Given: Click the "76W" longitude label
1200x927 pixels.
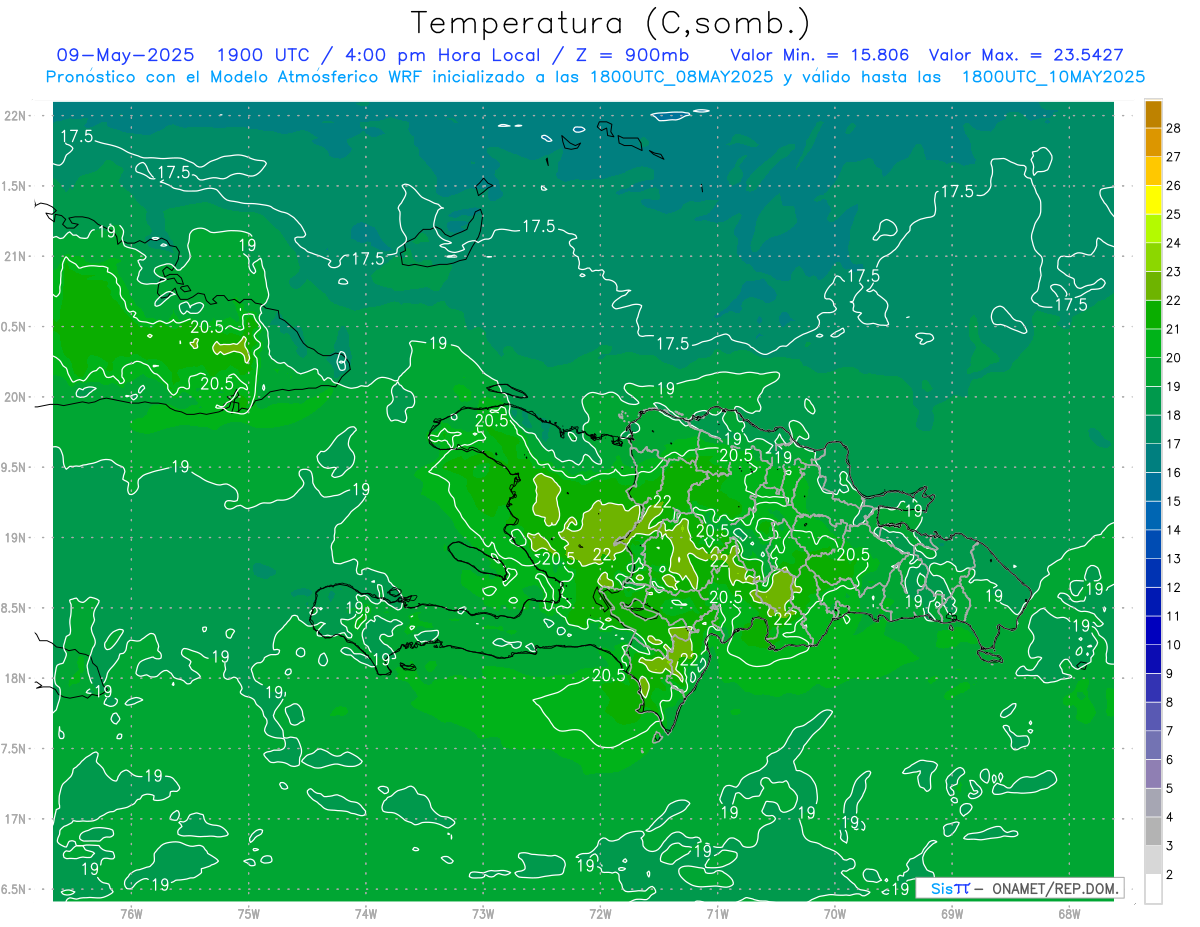Looking at the screenshot, I should tap(131, 914).
